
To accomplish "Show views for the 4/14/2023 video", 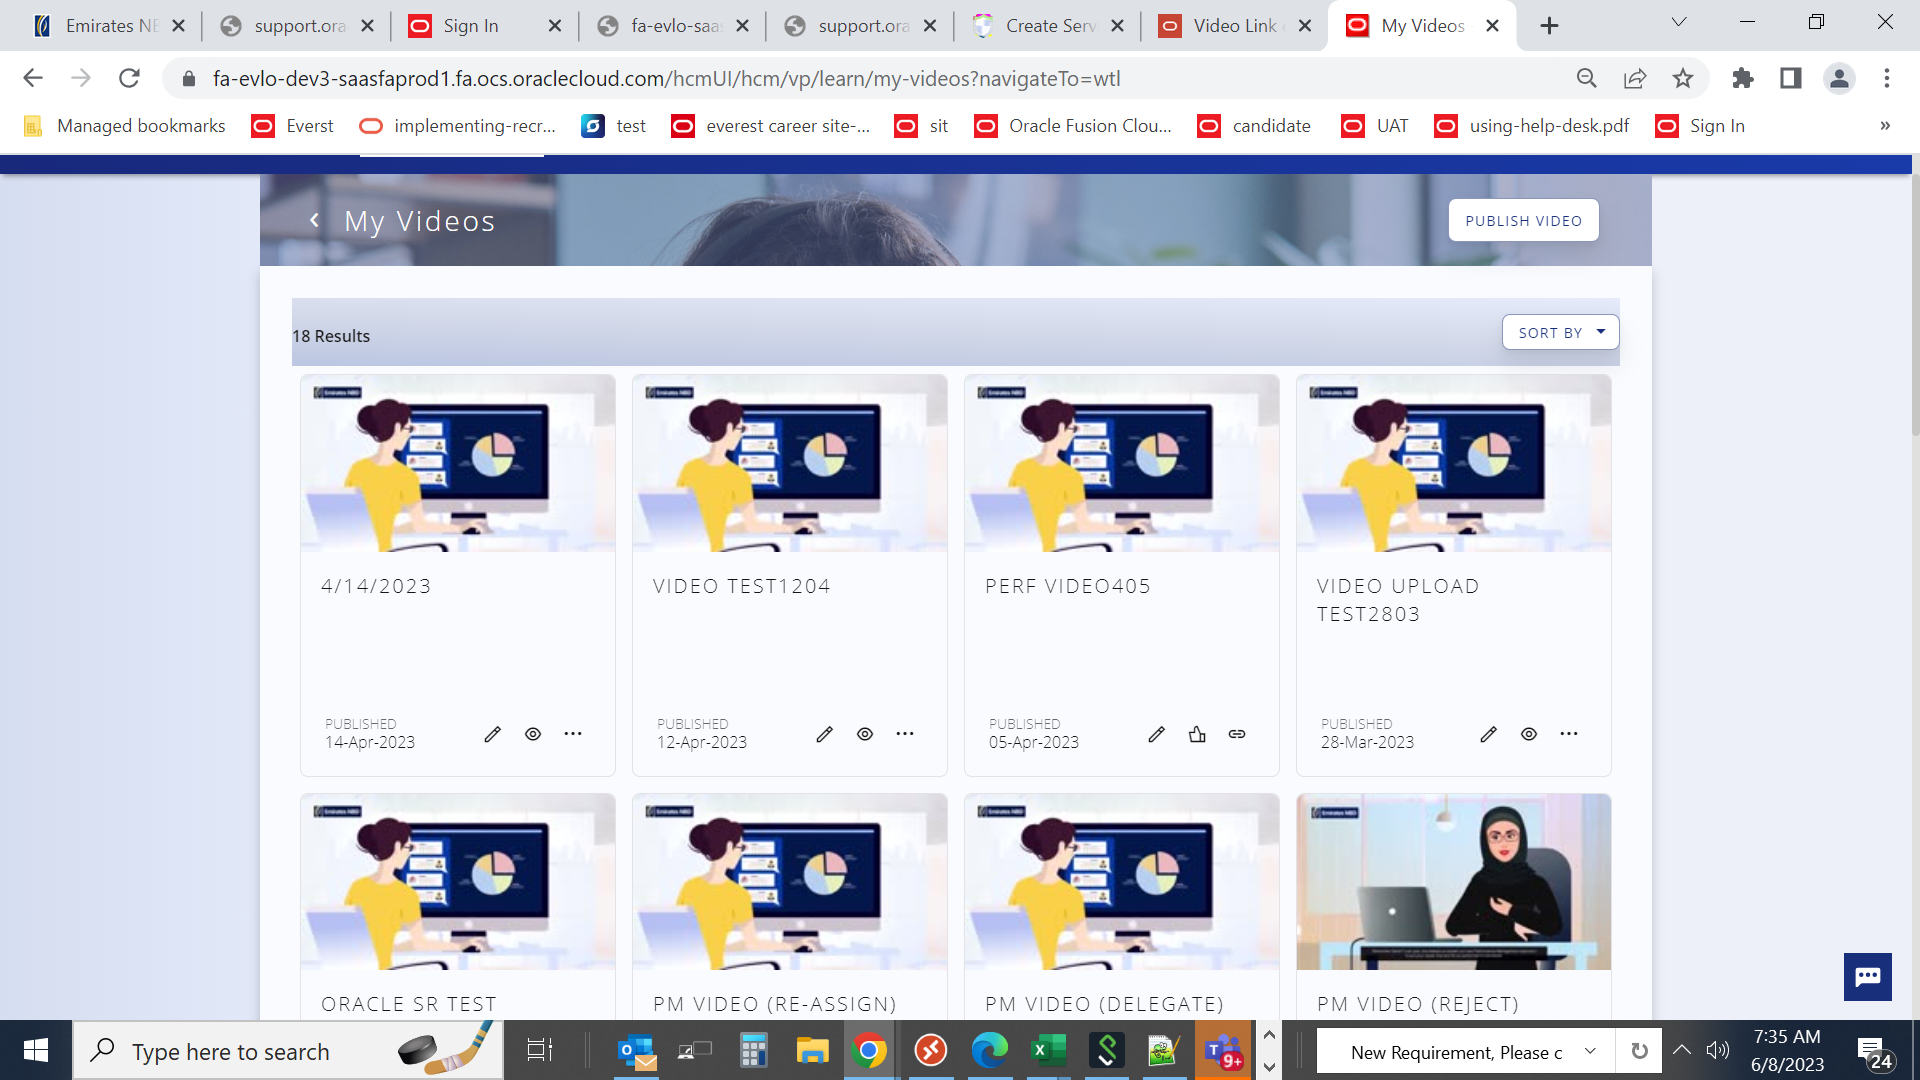I will coord(532,734).
